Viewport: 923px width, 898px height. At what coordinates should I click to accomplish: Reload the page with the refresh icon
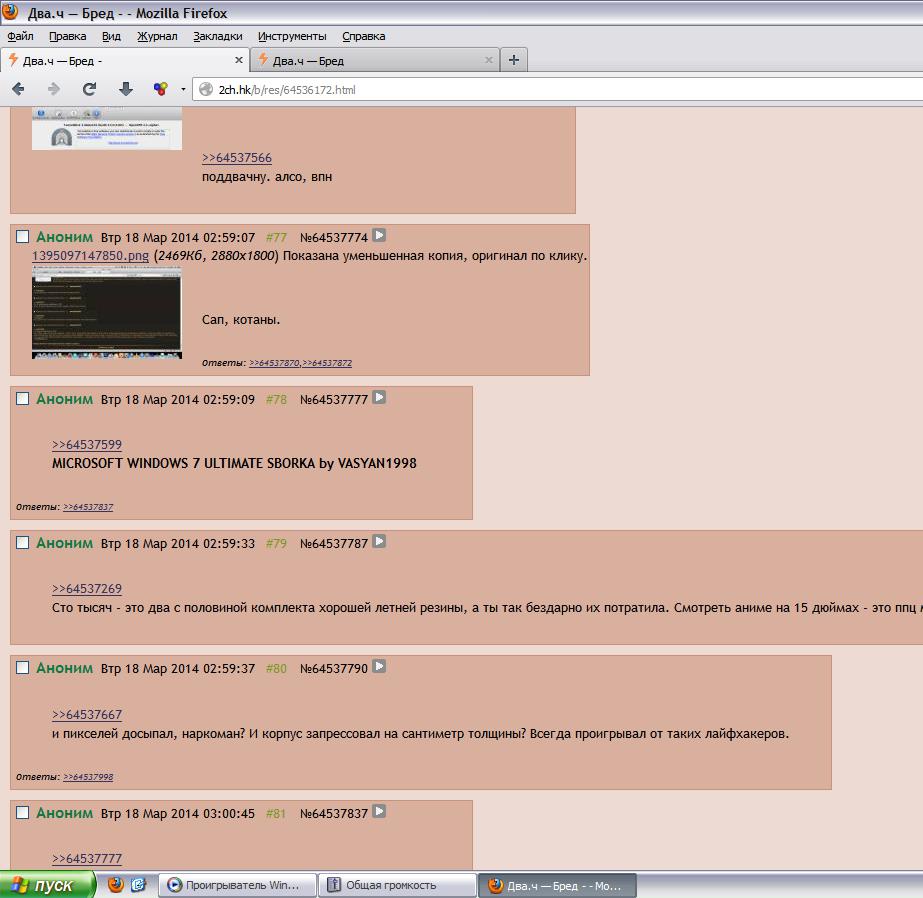[89, 89]
